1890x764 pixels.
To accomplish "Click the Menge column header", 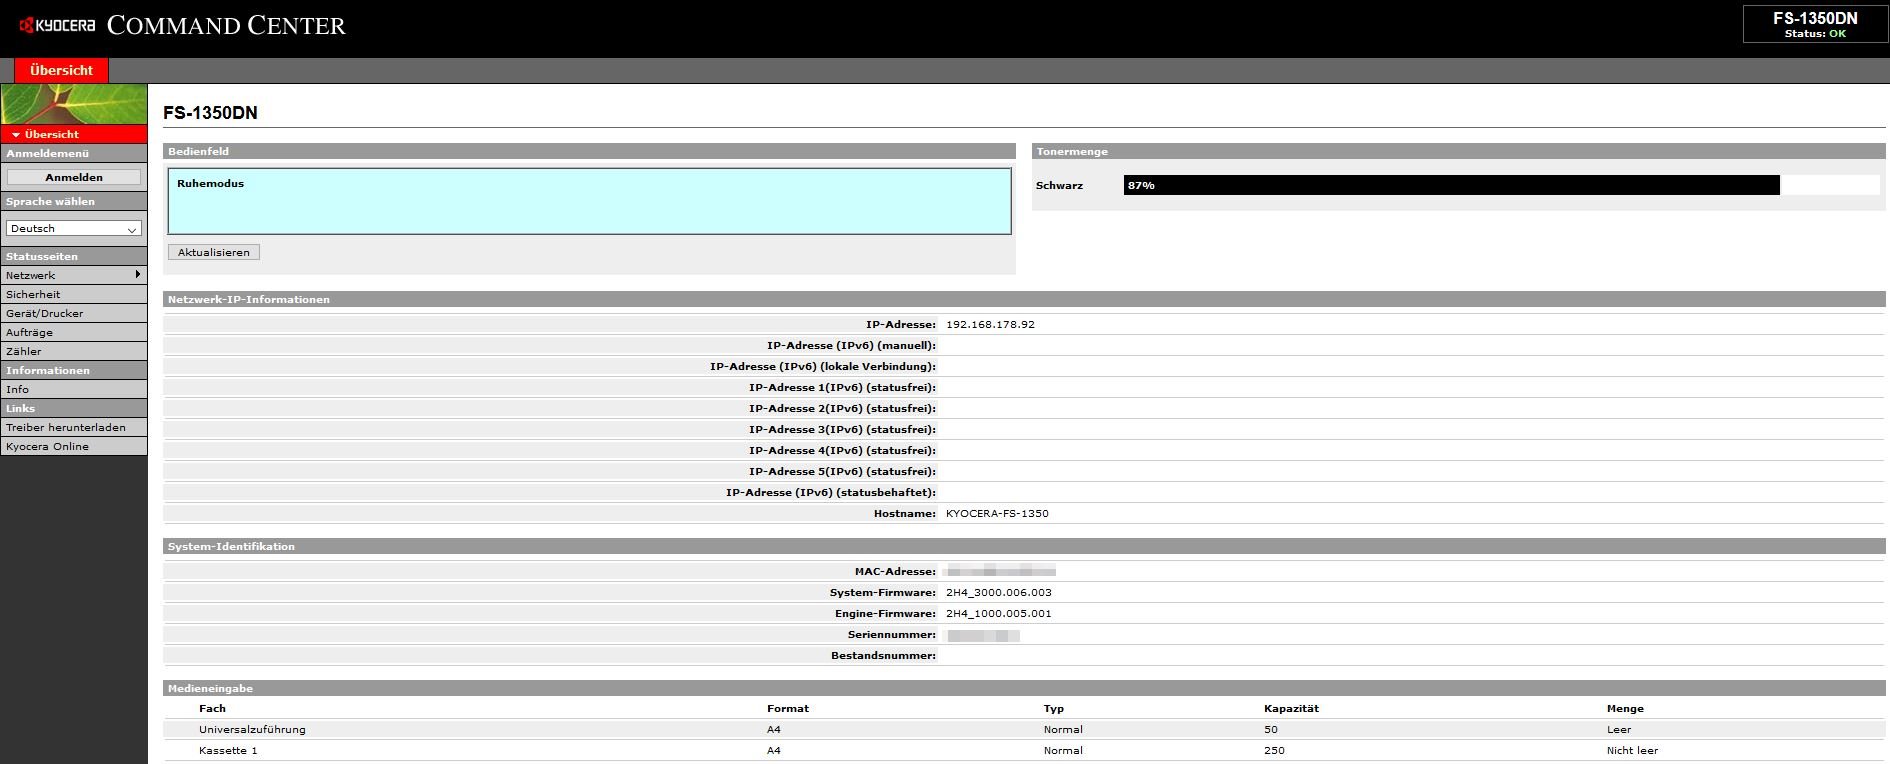I will [1625, 708].
